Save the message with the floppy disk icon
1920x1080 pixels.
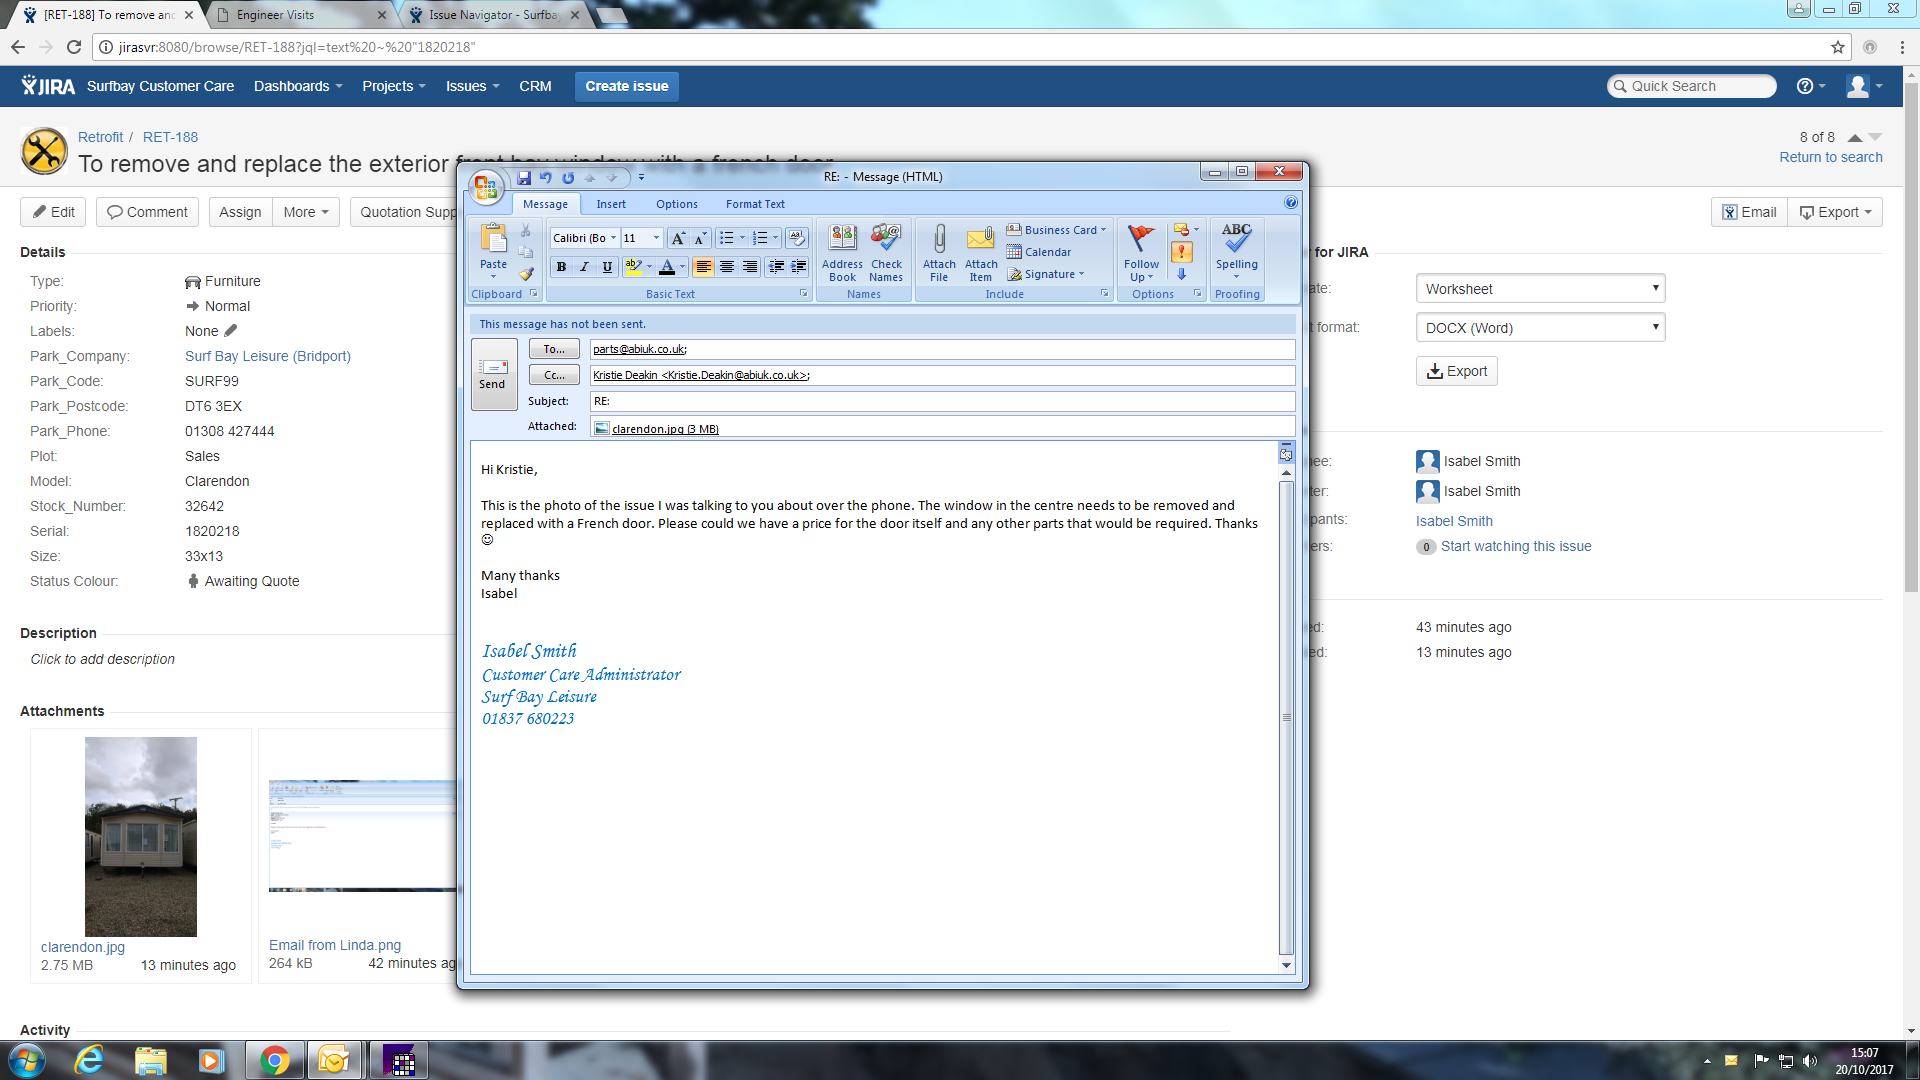[524, 178]
